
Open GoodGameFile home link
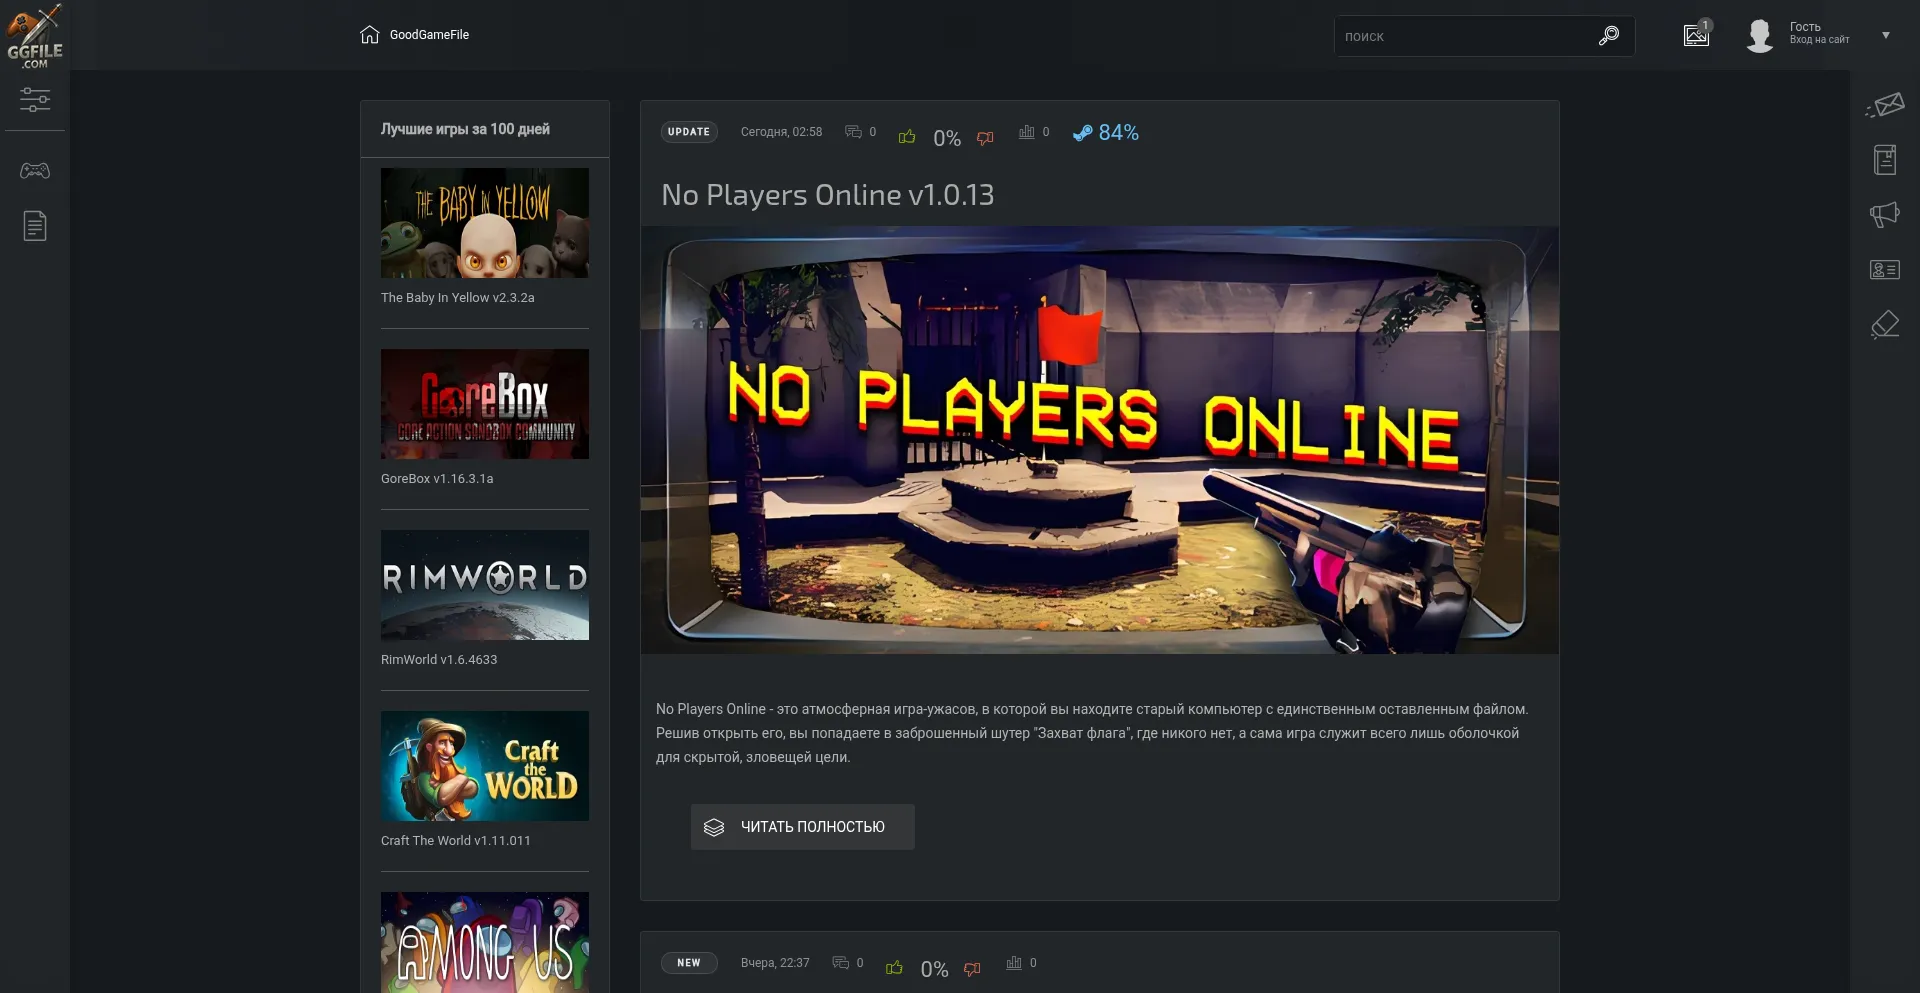[x=429, y=35]
